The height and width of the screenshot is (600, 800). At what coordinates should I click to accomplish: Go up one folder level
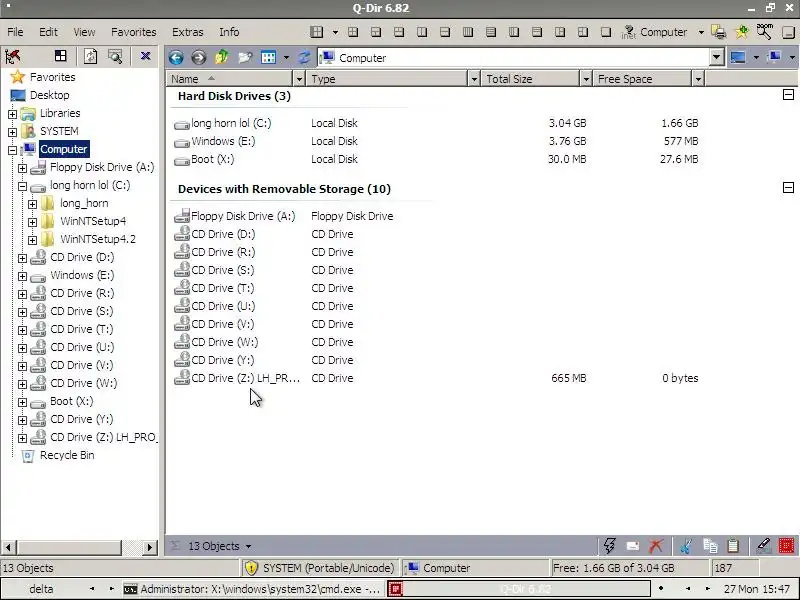coord(221,57)
